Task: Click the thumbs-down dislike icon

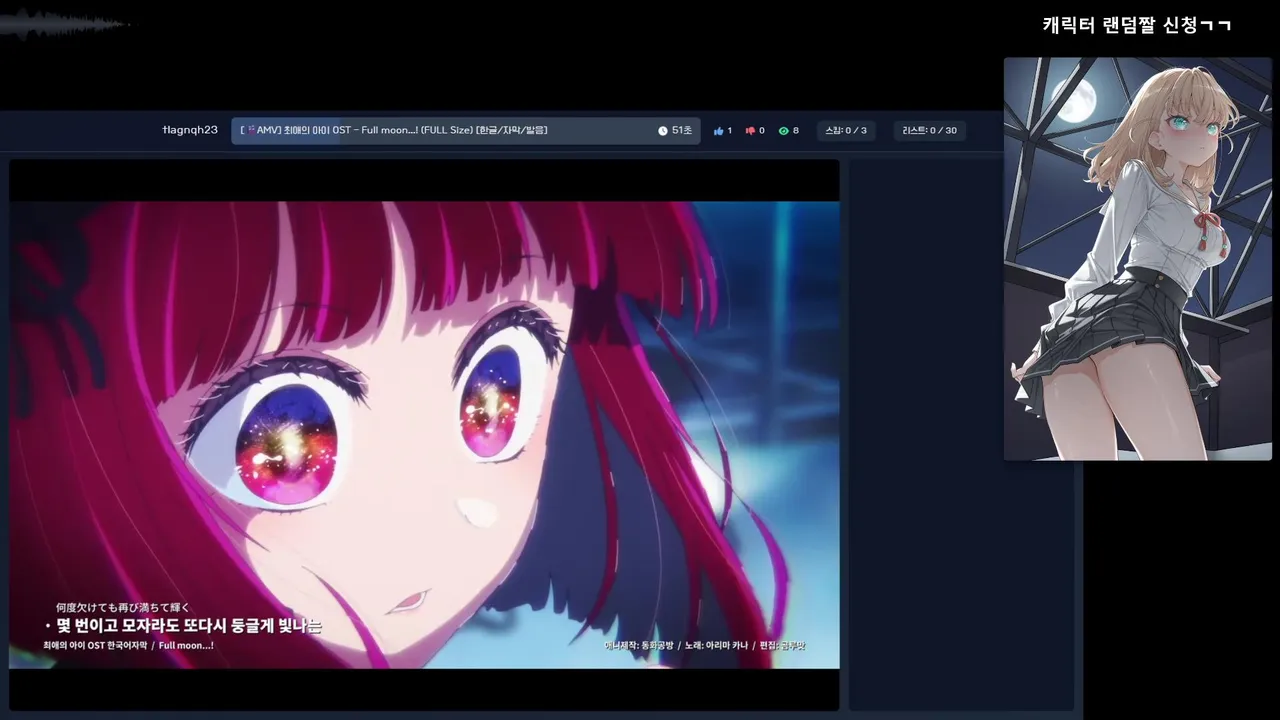Action: click(750, 131)
